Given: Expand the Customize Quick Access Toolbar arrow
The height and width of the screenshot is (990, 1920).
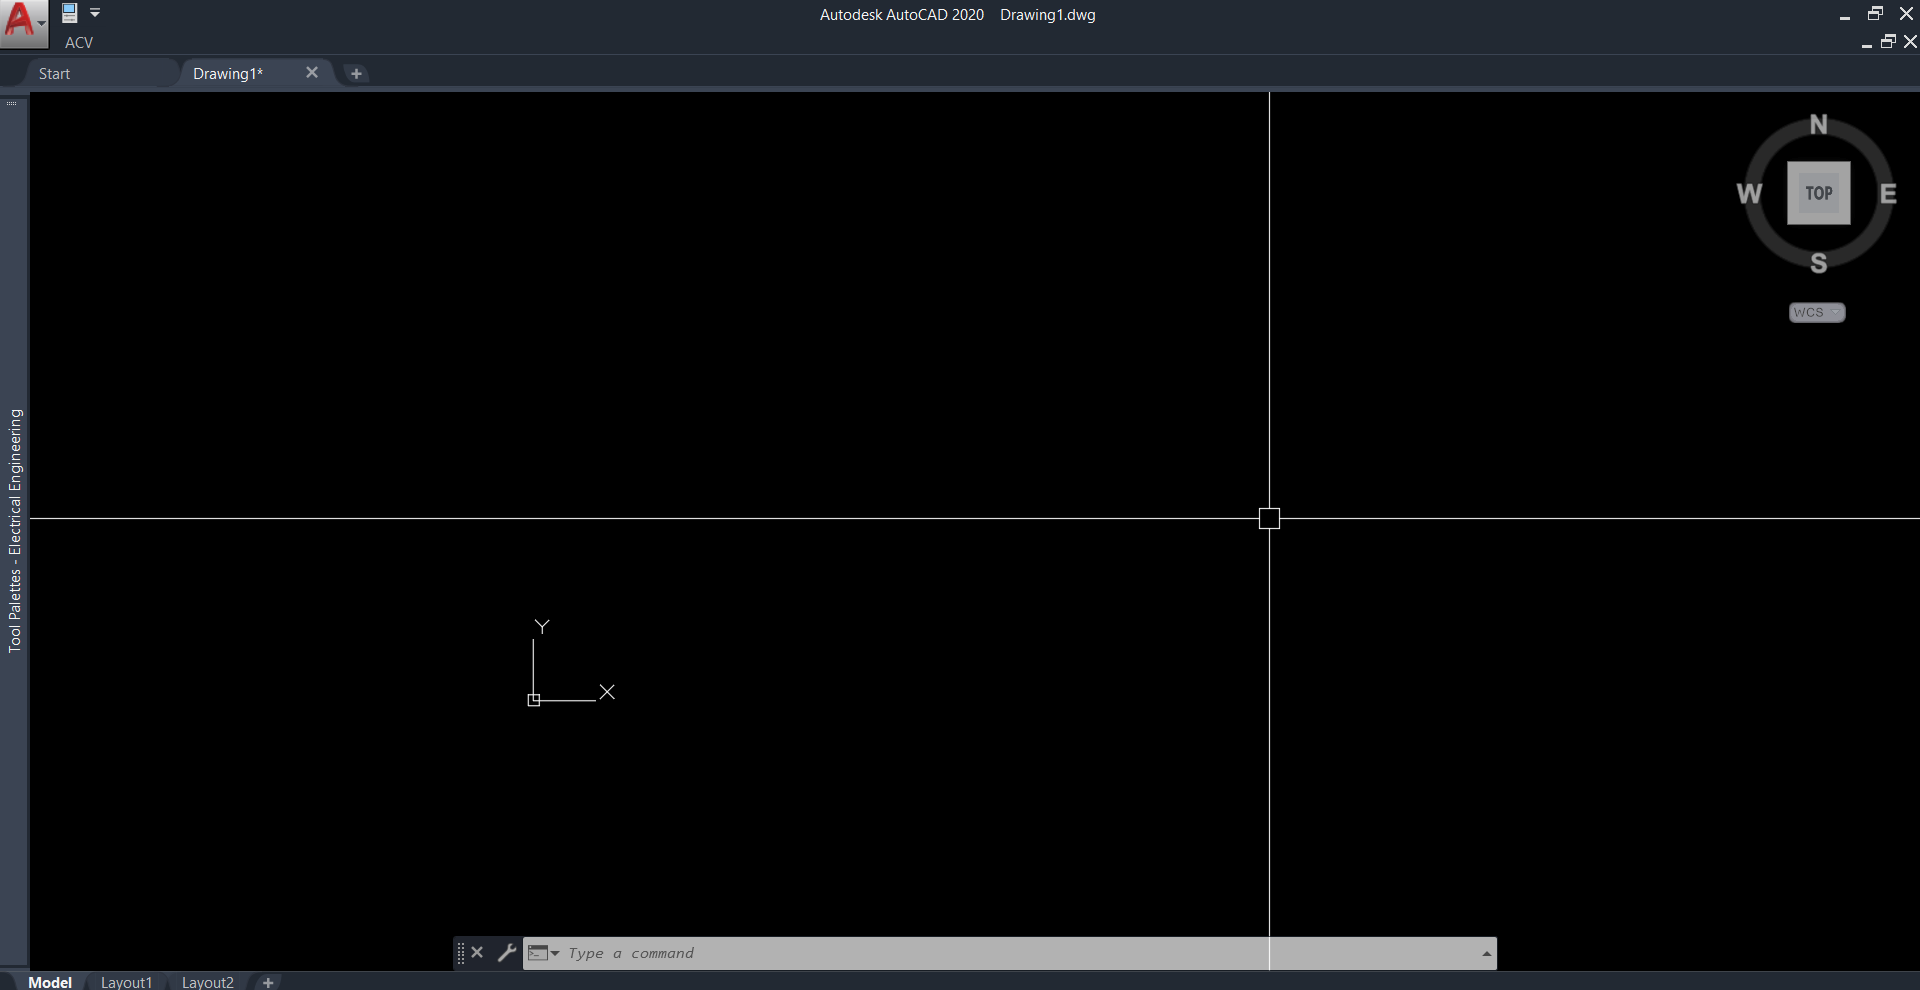Looking at the screenshot, I should coord(95,13).
